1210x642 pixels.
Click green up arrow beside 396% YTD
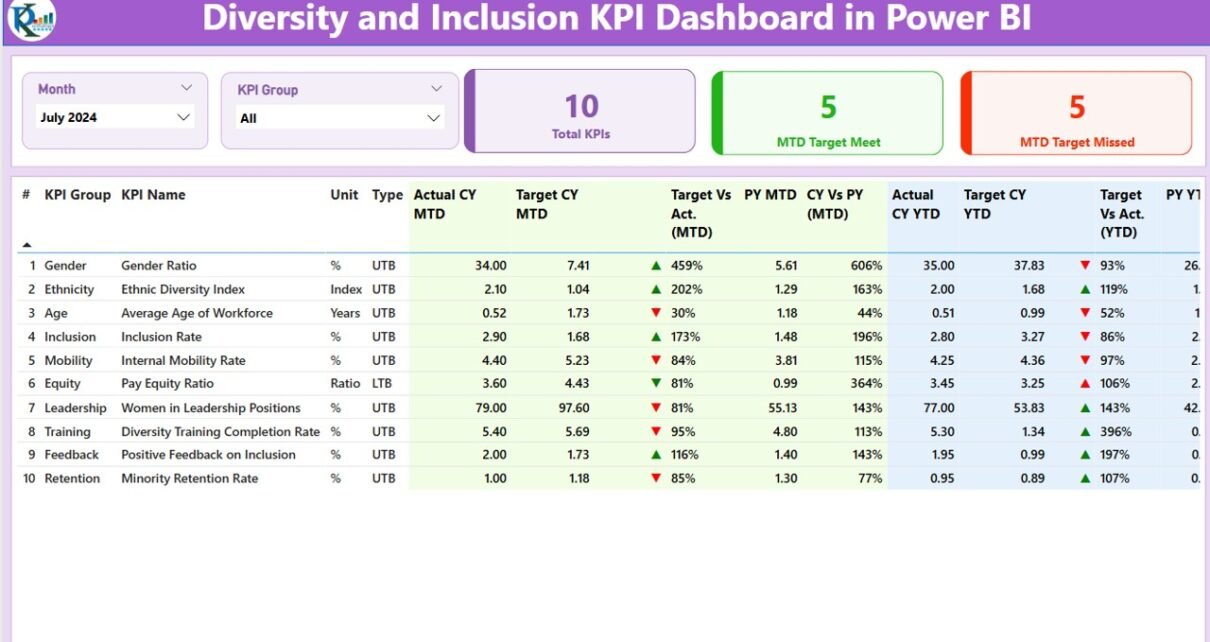click(1085, 432)
